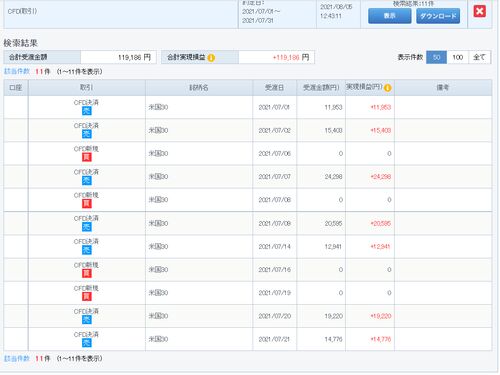Click the blue 表示 button

(x=389, y=16)
